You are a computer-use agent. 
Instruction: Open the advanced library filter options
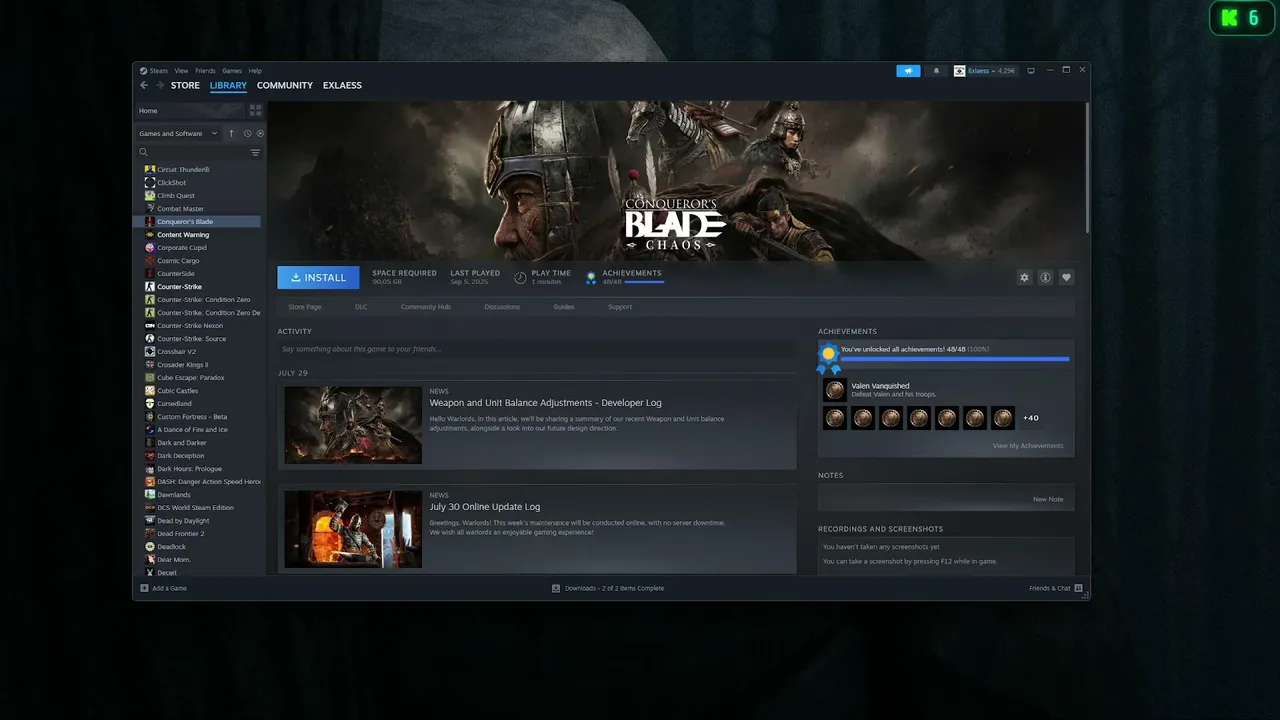tap(255, 152)
